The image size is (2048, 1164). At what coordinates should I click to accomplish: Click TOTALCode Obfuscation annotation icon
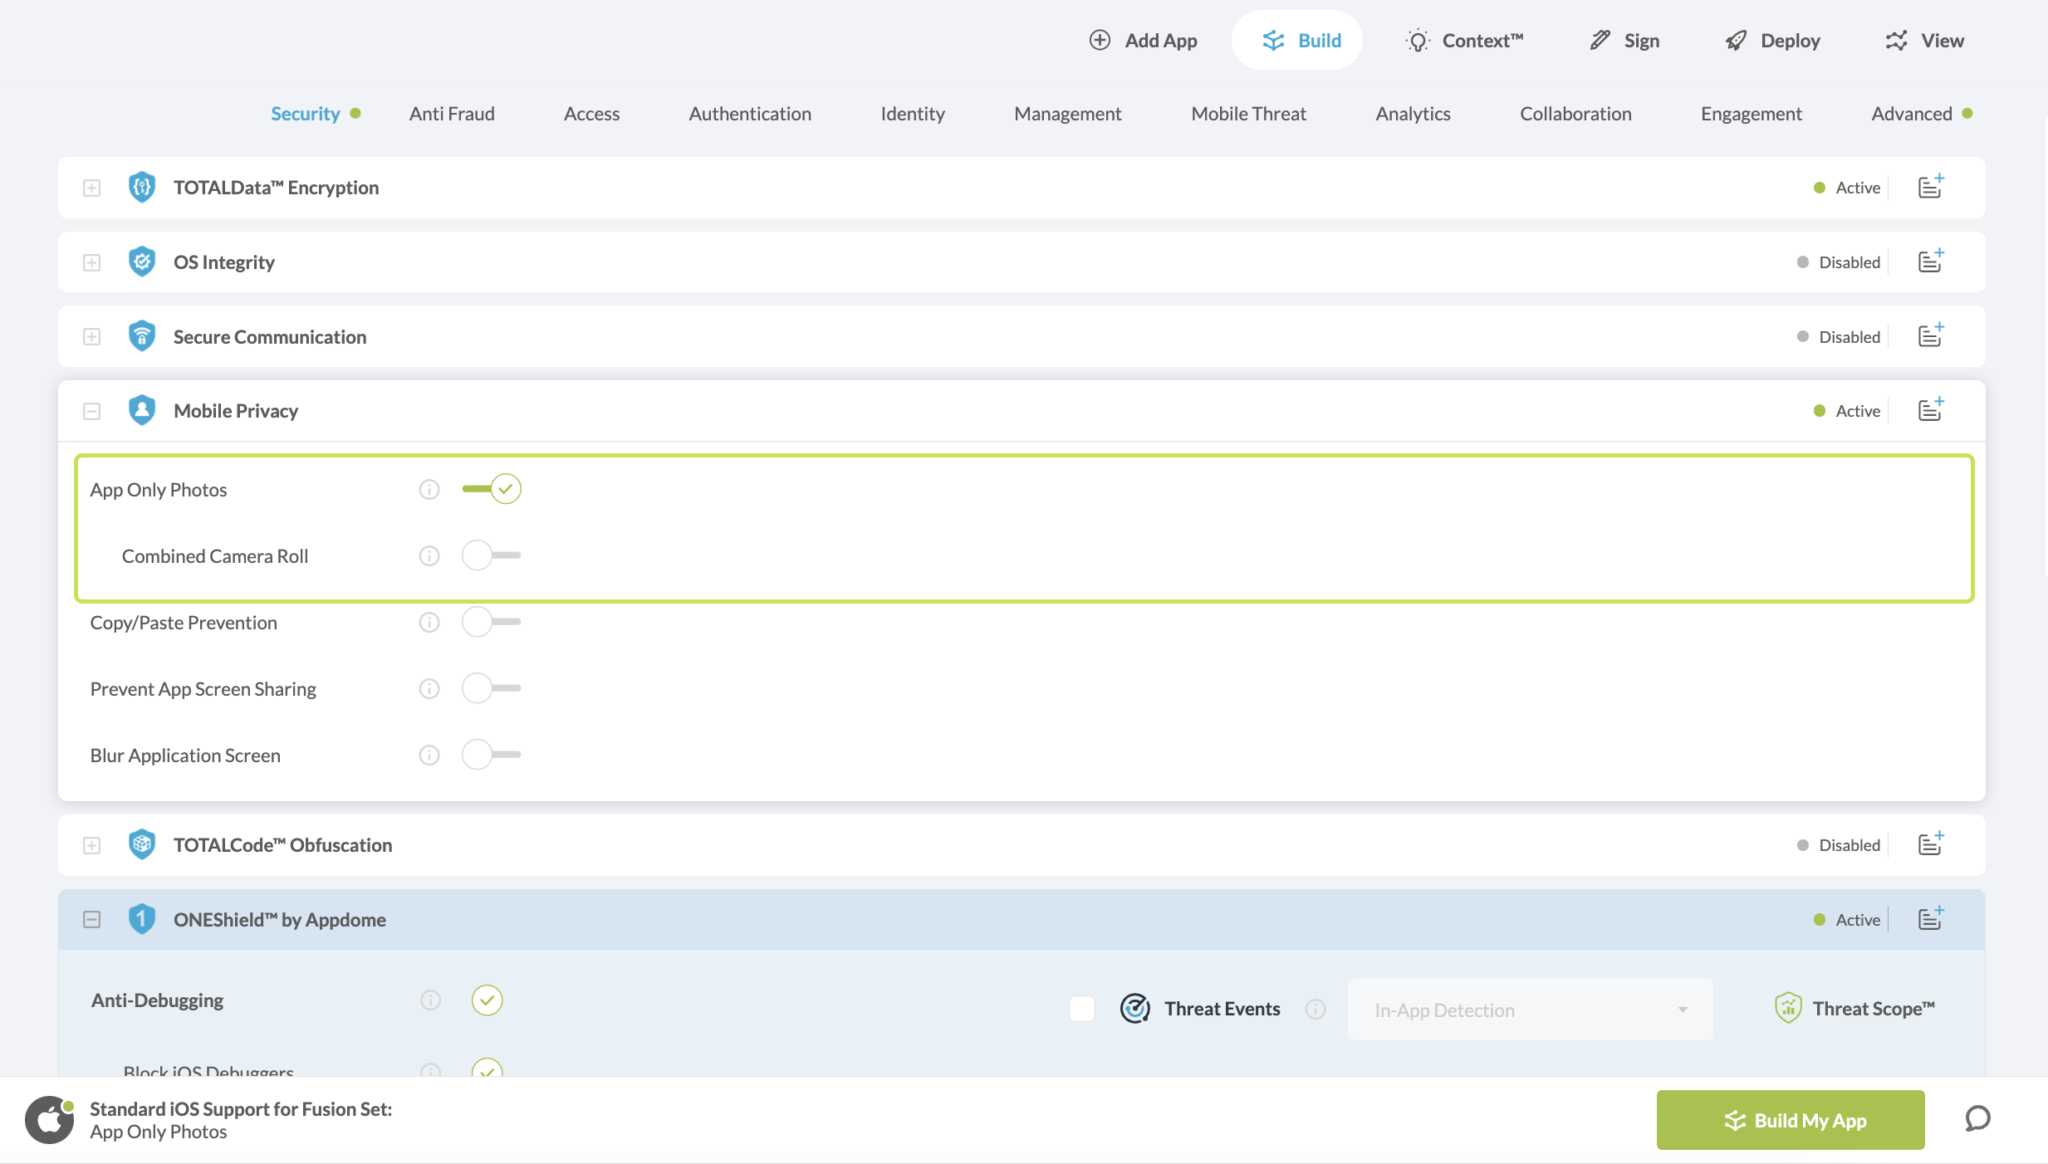1930,845
